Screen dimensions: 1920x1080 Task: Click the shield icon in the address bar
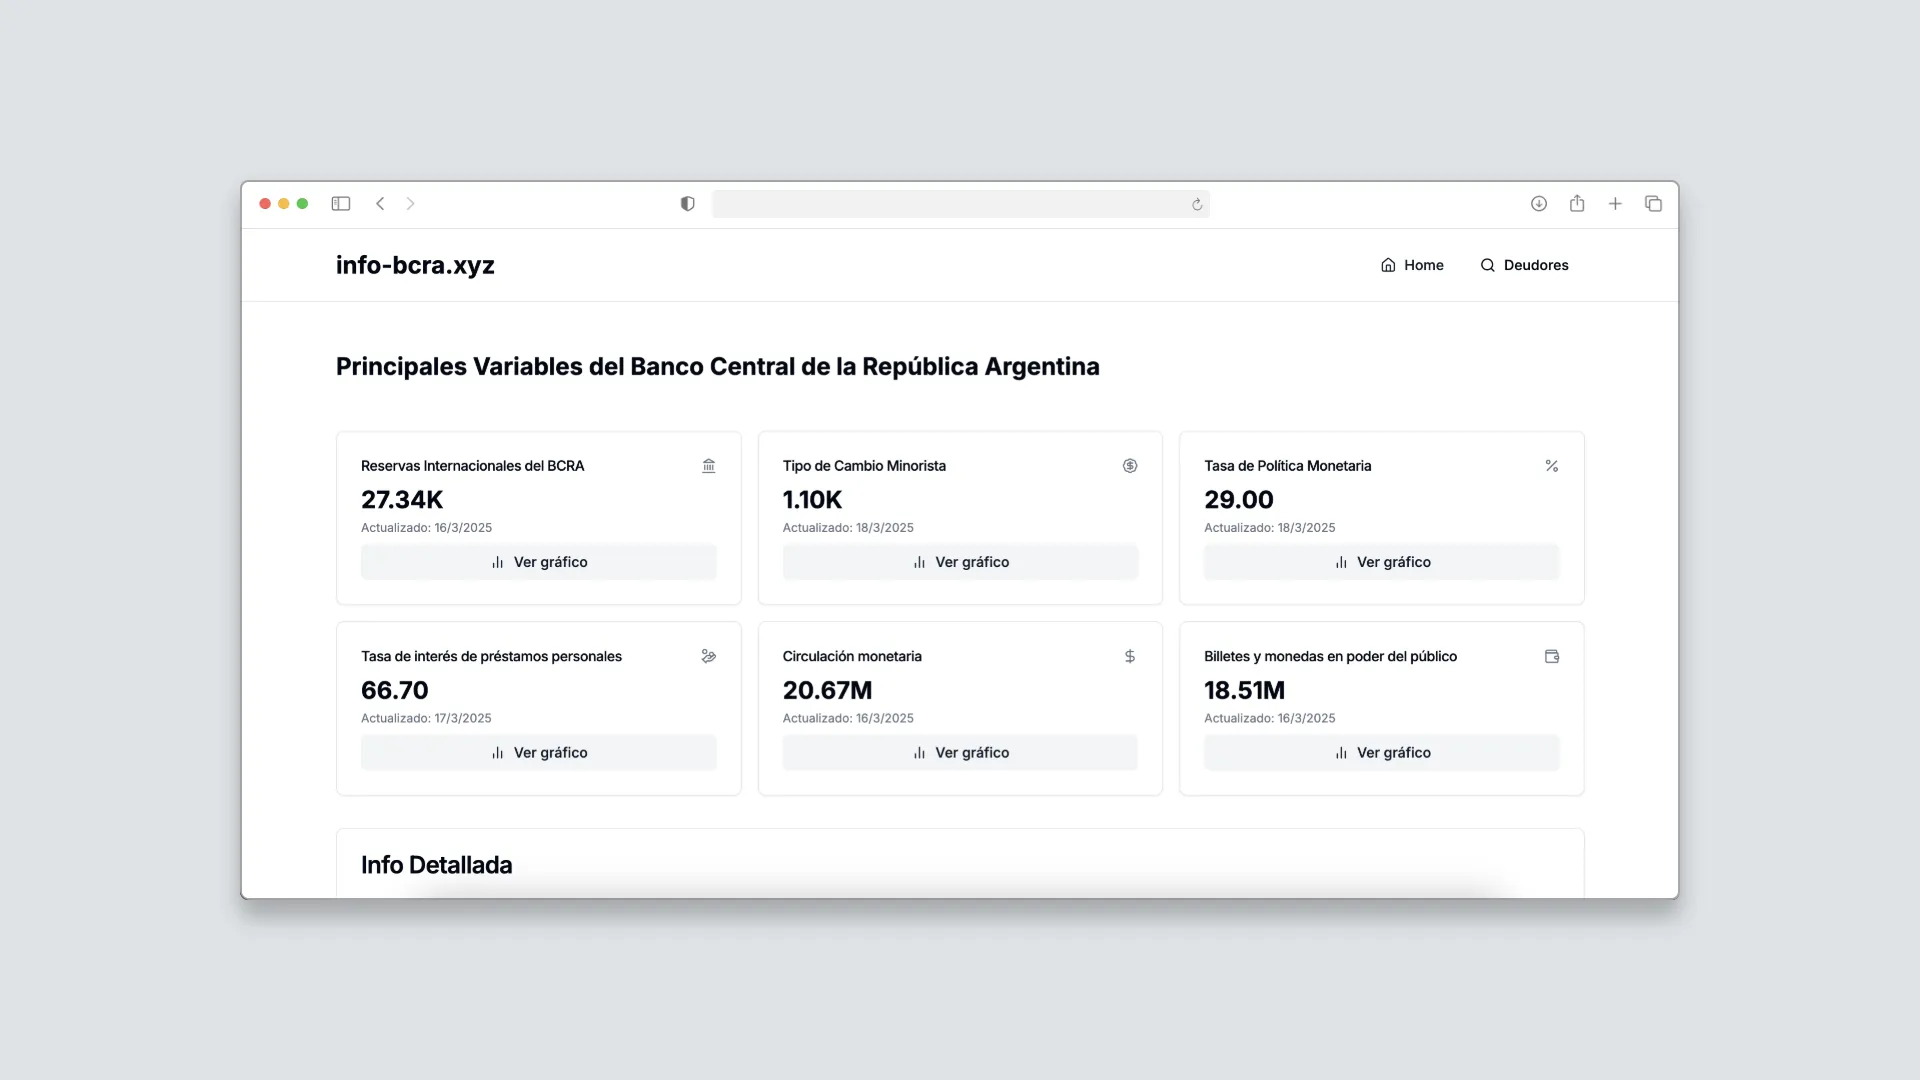click(x=686, y=203)
